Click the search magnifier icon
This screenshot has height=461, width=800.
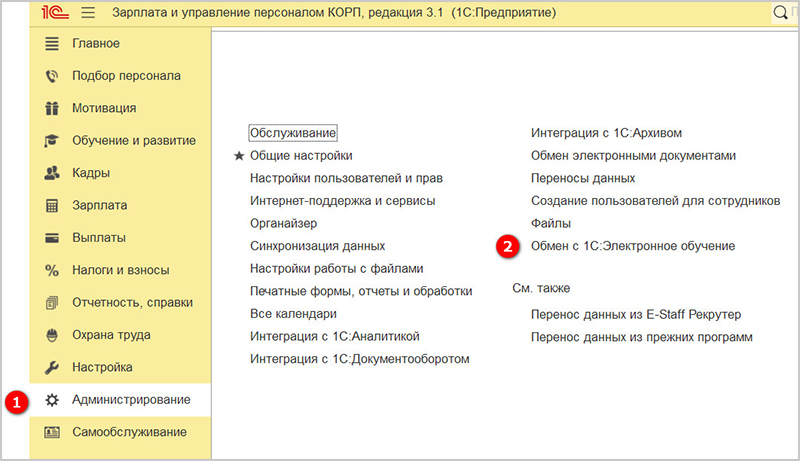click(x=781, y=12)
